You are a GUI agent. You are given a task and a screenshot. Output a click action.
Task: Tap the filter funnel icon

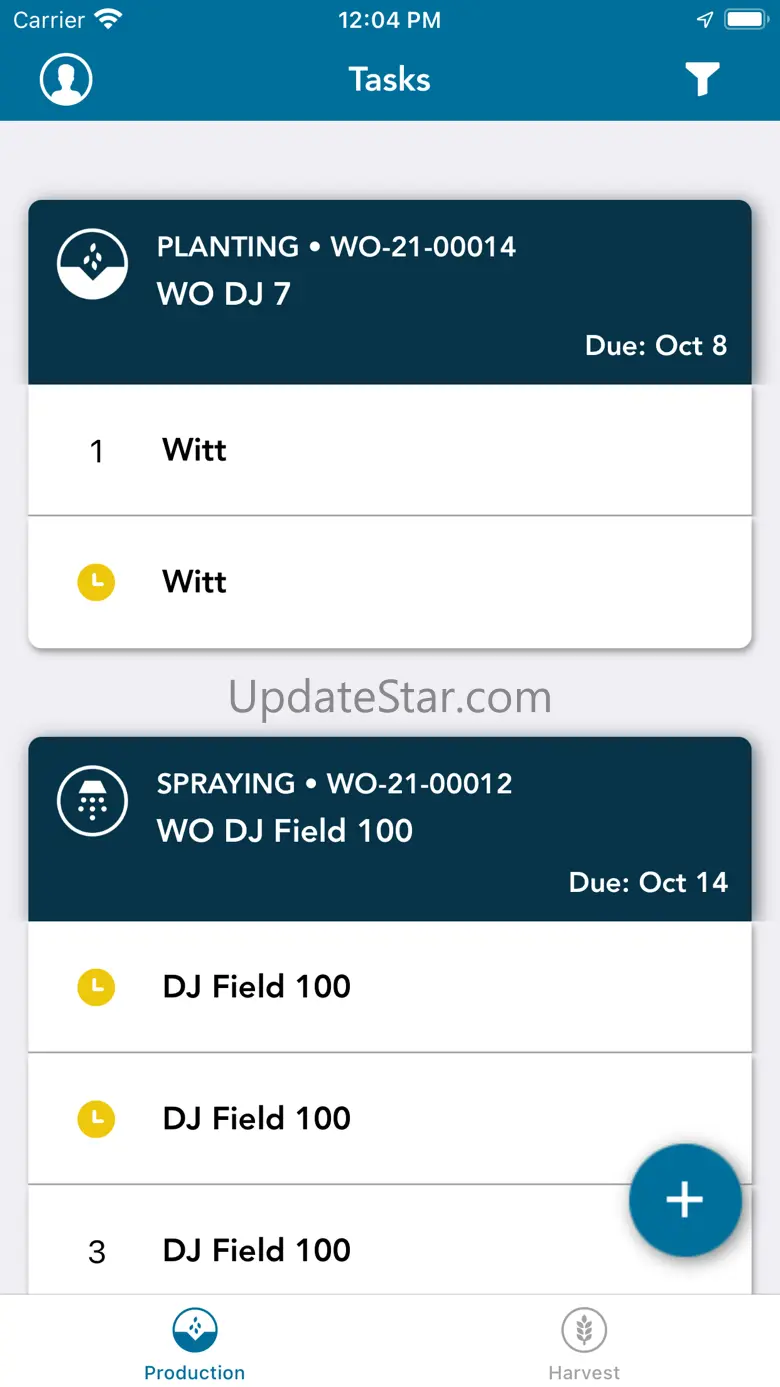click(702, 79)
